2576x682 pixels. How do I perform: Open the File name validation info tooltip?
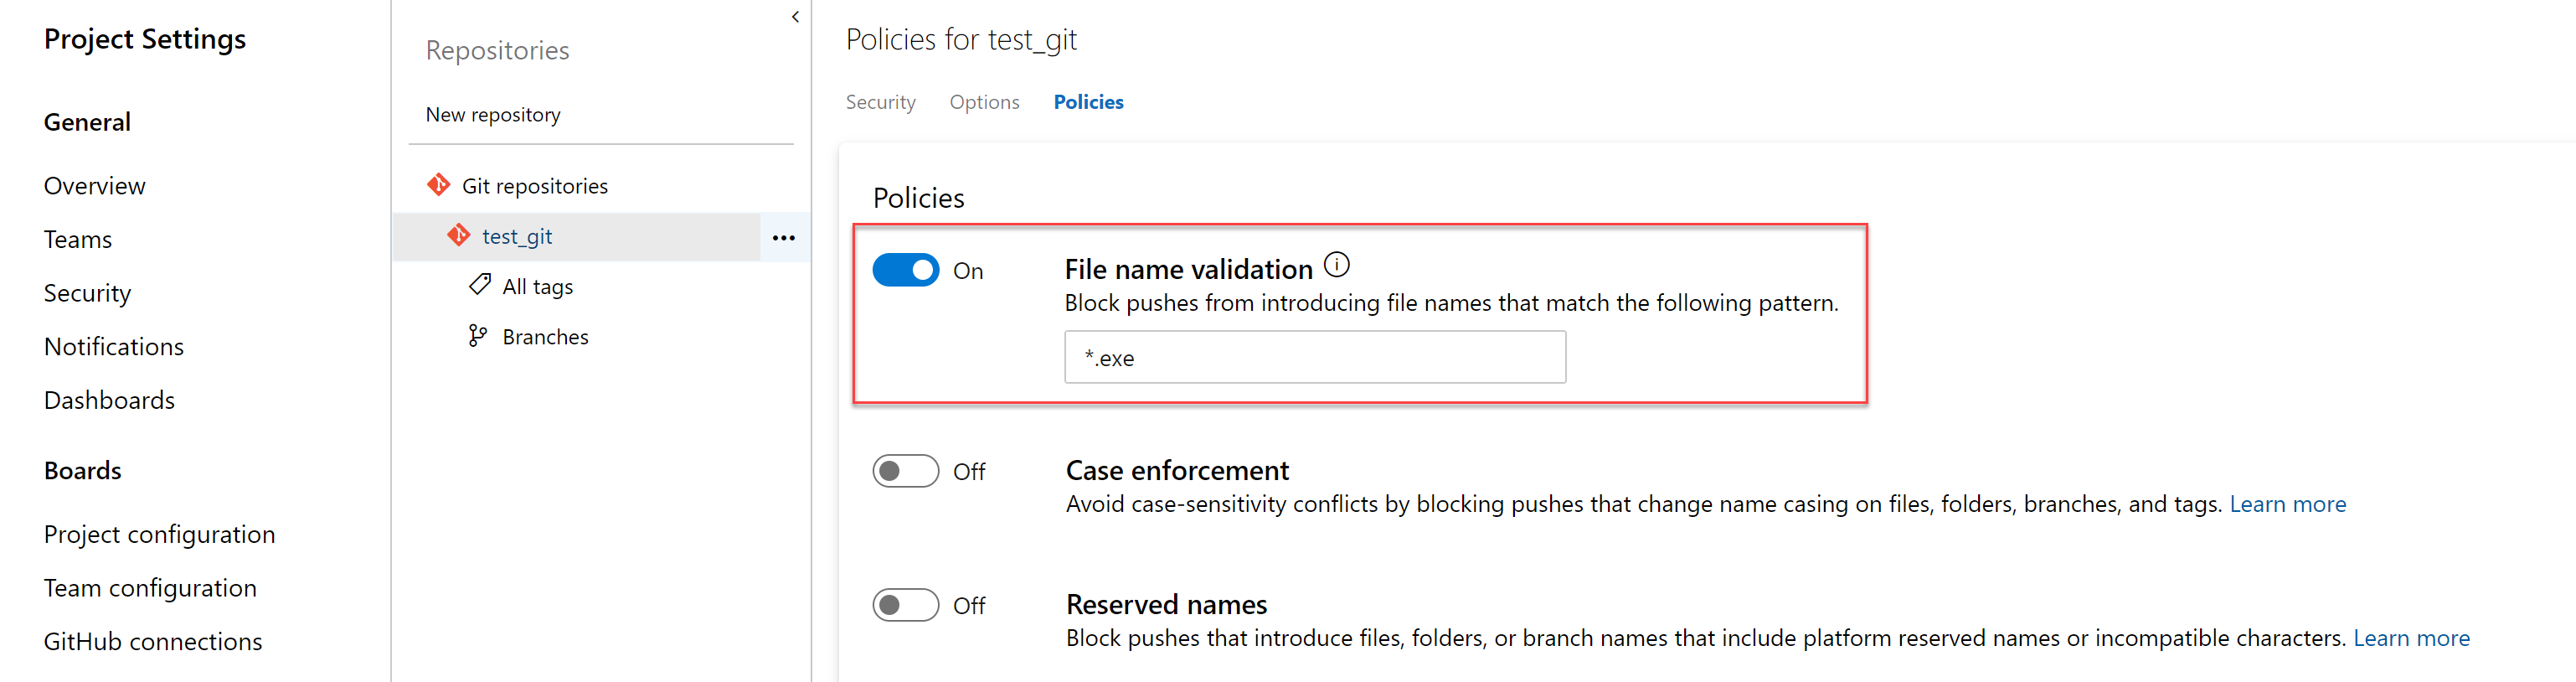coord(1337,264)
